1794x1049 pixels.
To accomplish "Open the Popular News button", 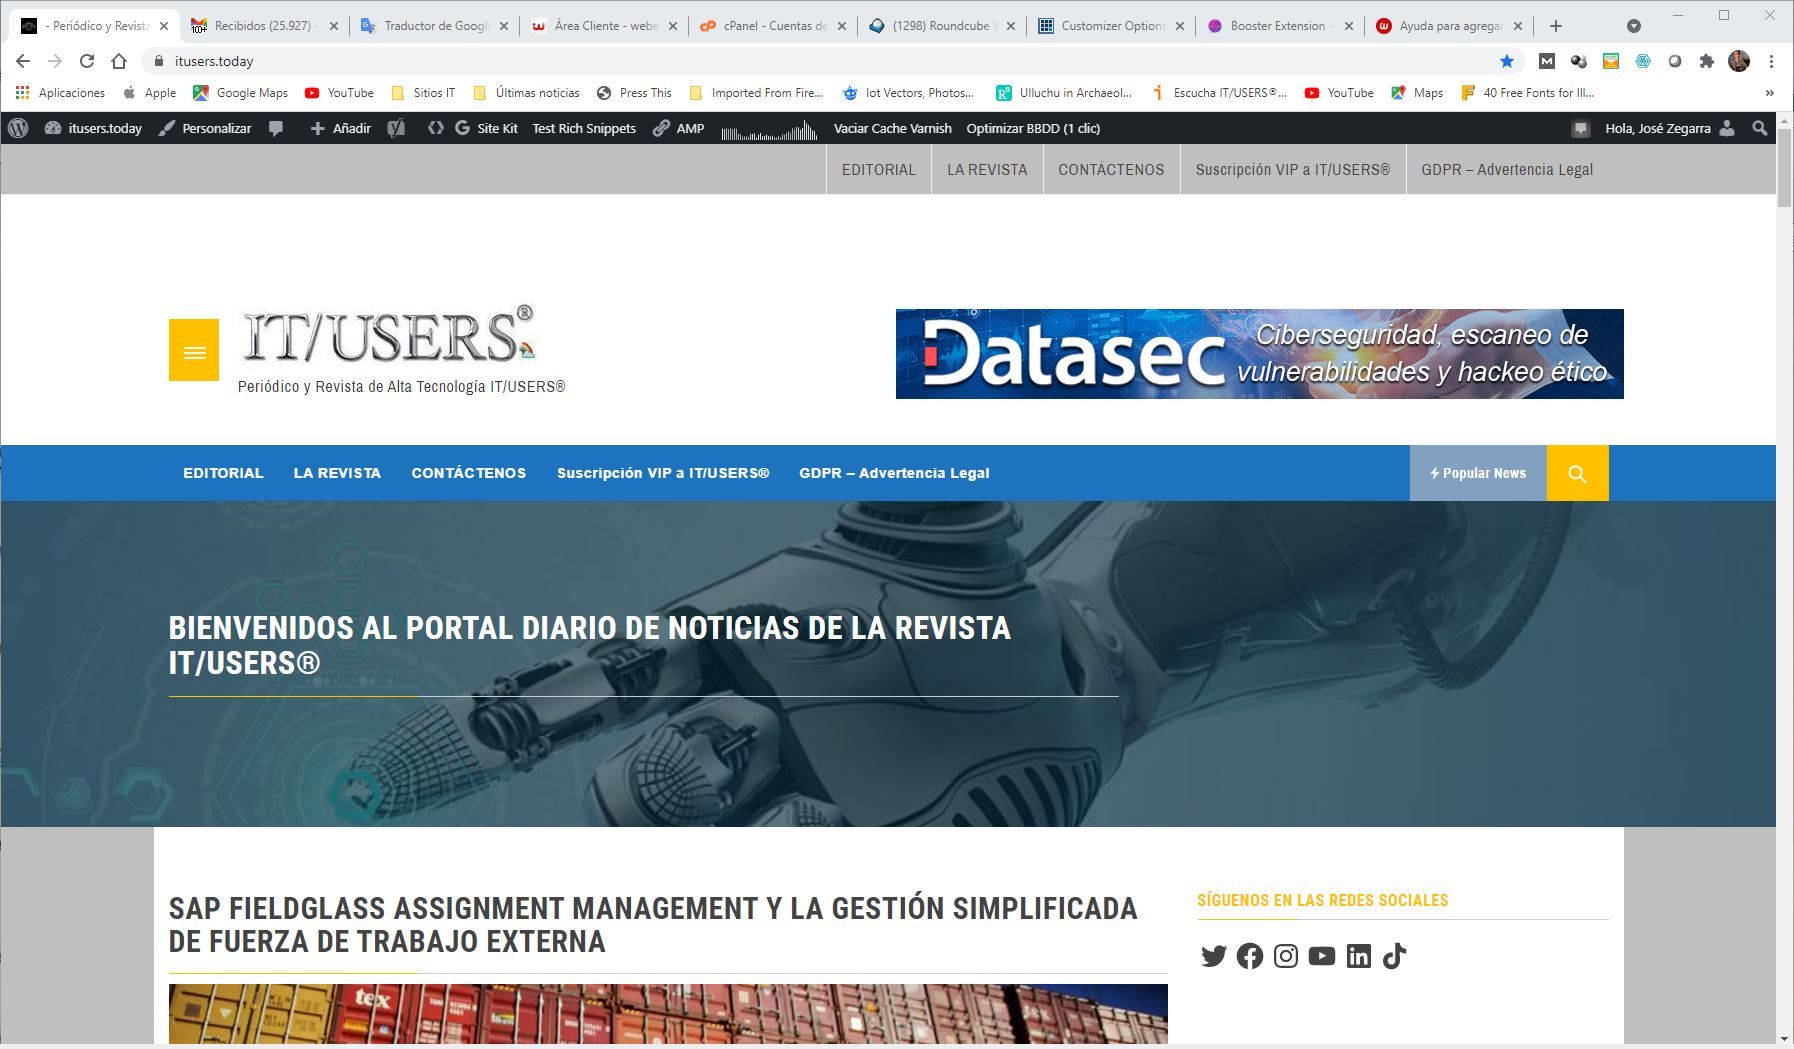I will [1478, 473].
